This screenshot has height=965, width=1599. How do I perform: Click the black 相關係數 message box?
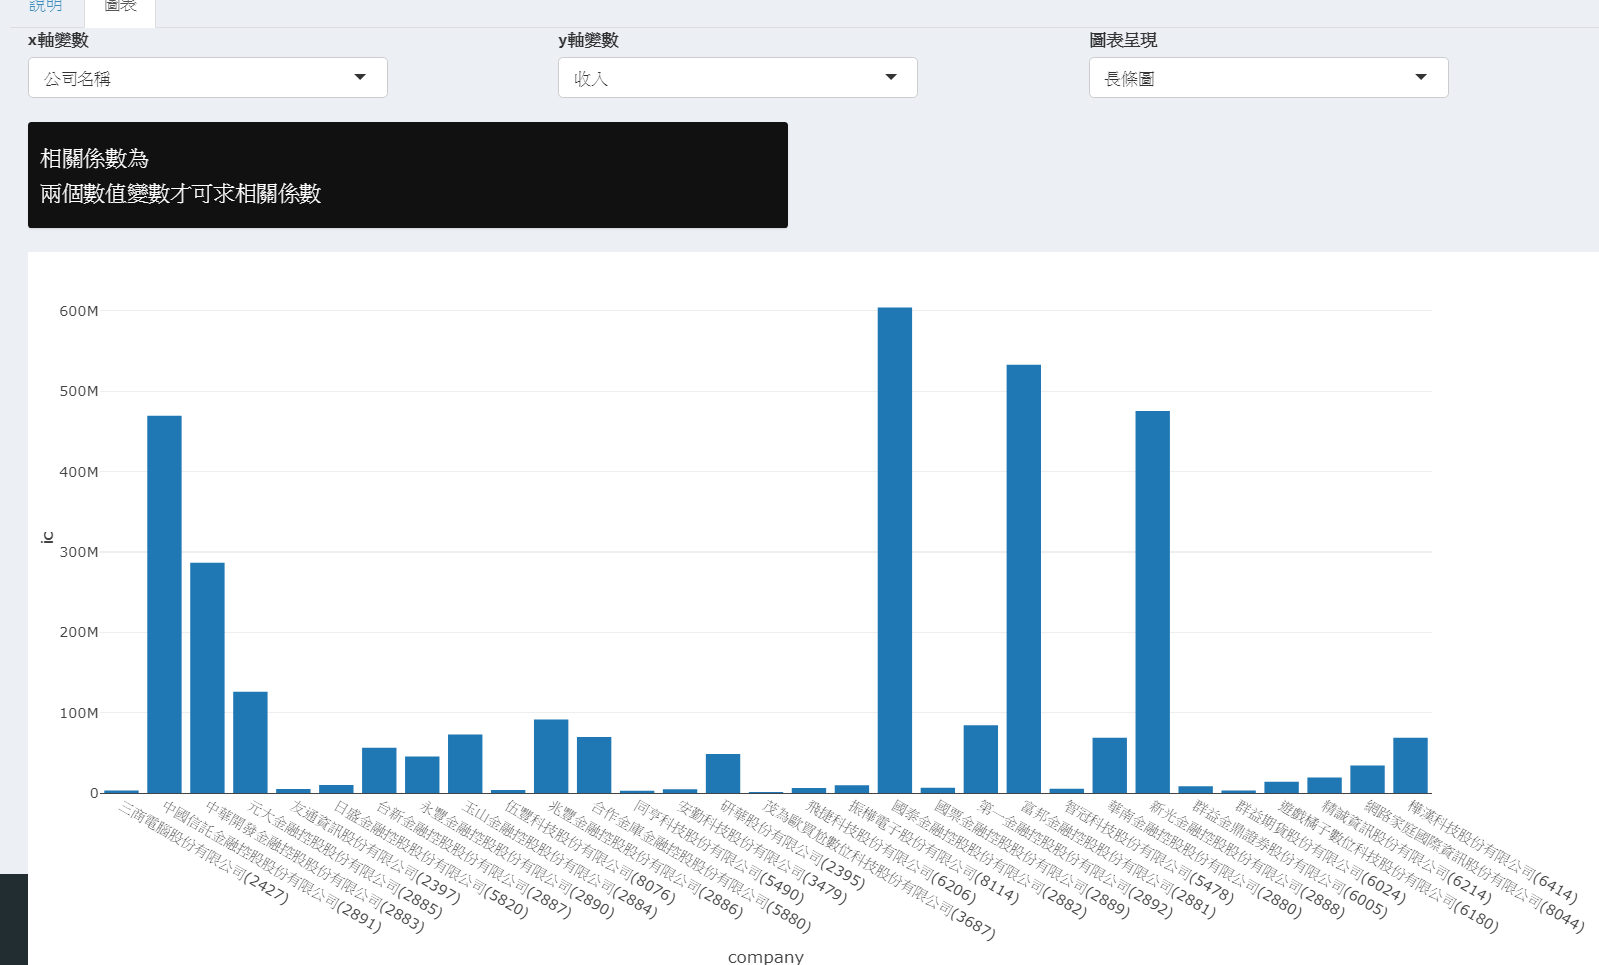[x=408, y=175]
